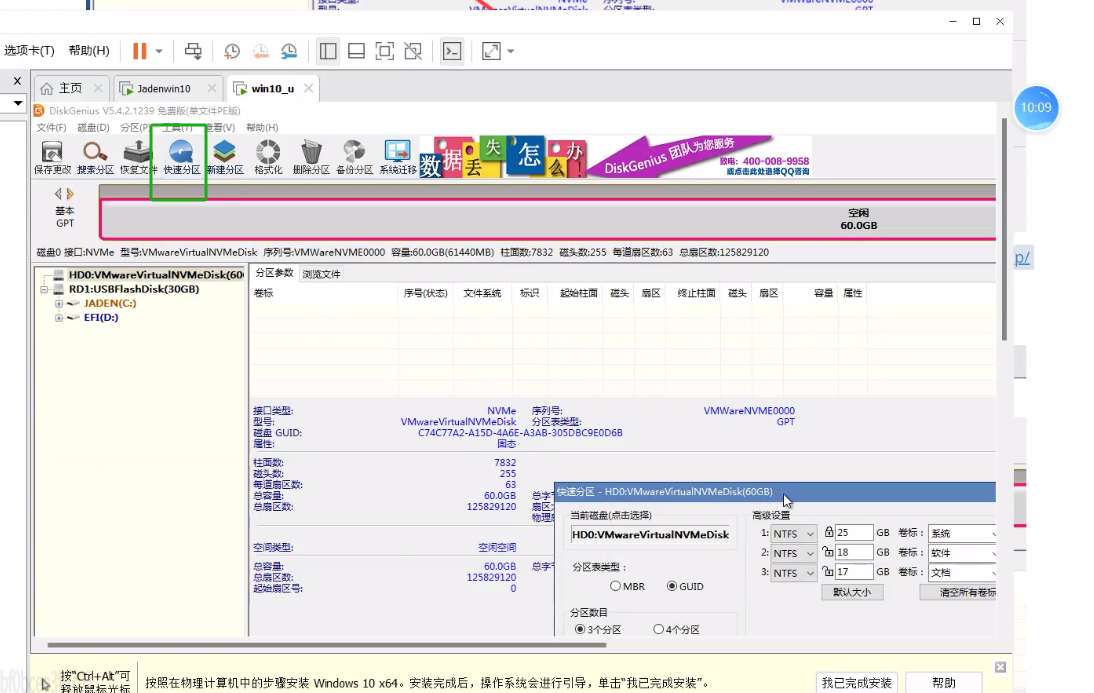This screenshot has width=1094, height=693.
Task: Click the horizontal scrollbar at the bottom
Action: pos(327,645)
